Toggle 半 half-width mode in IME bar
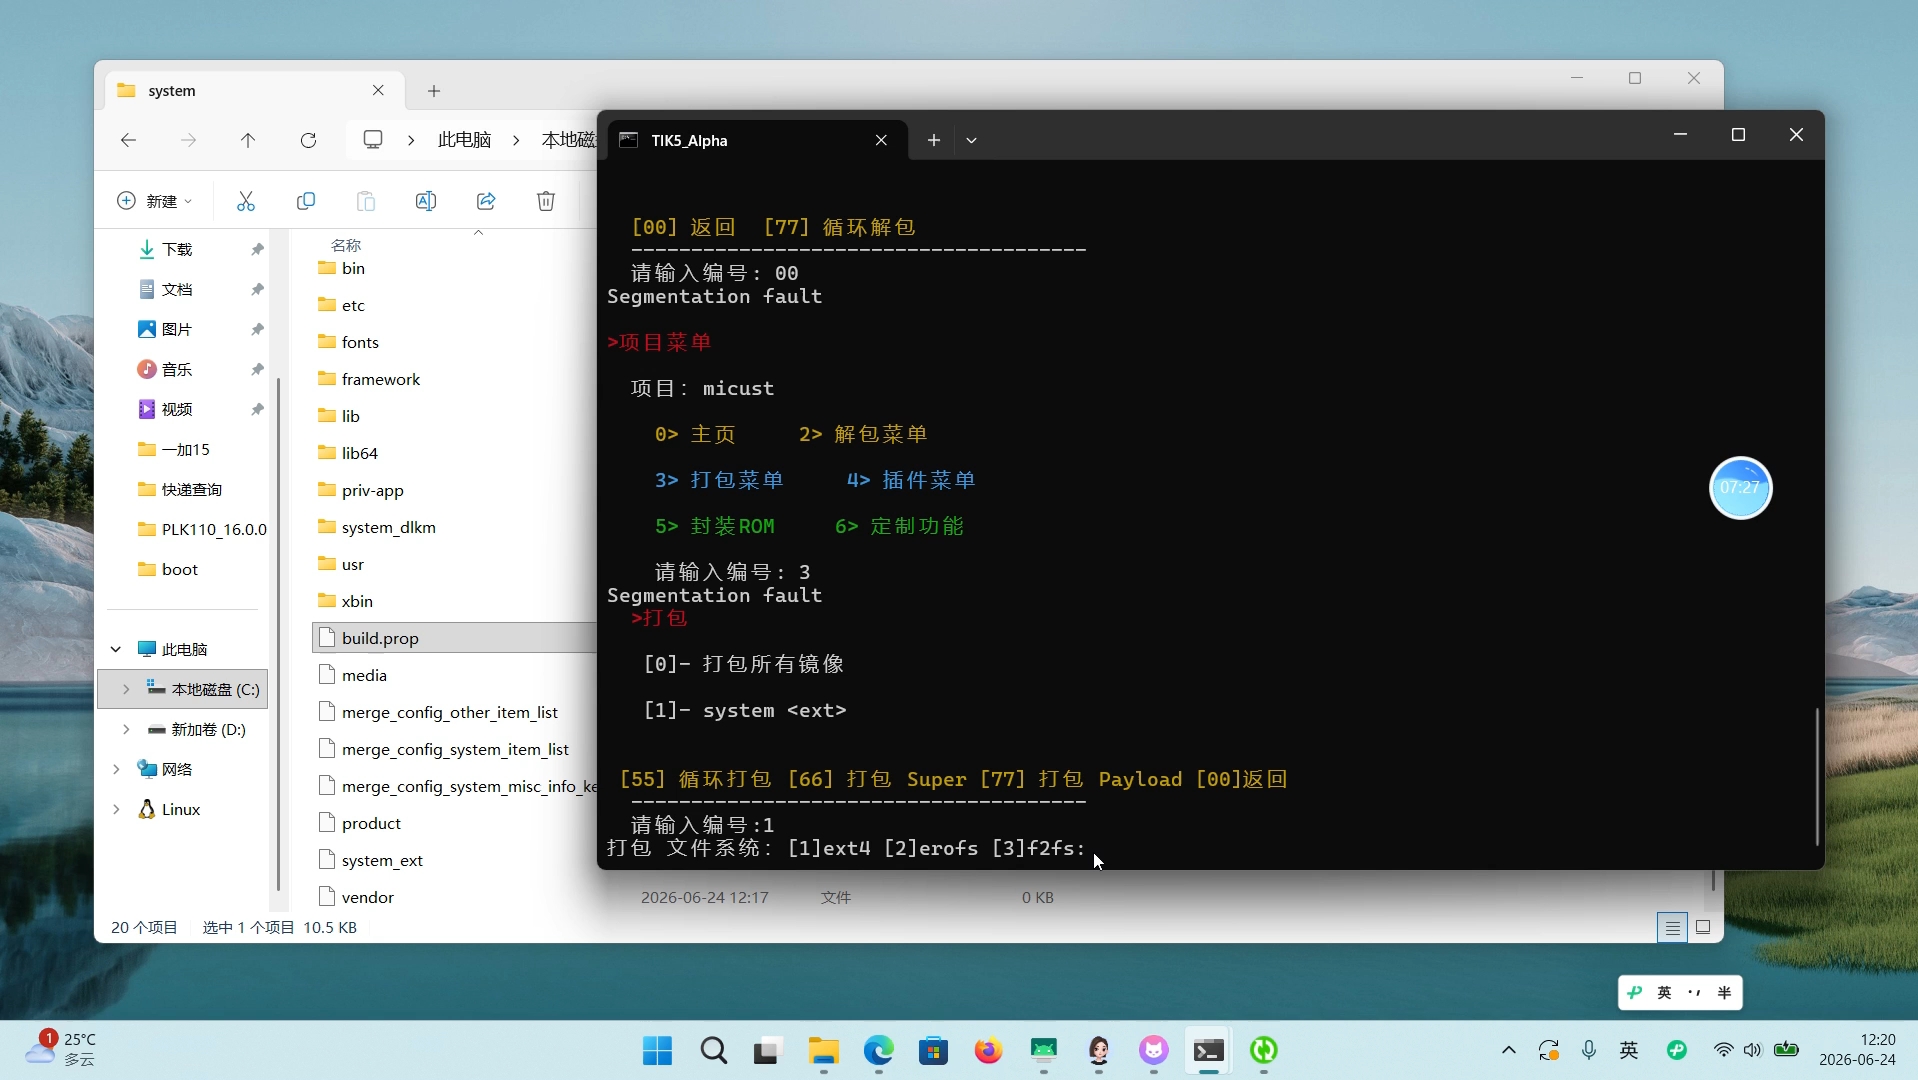Viewport: 1918px width, 1080px height. pyautogui.click(x=1724, y=993)
